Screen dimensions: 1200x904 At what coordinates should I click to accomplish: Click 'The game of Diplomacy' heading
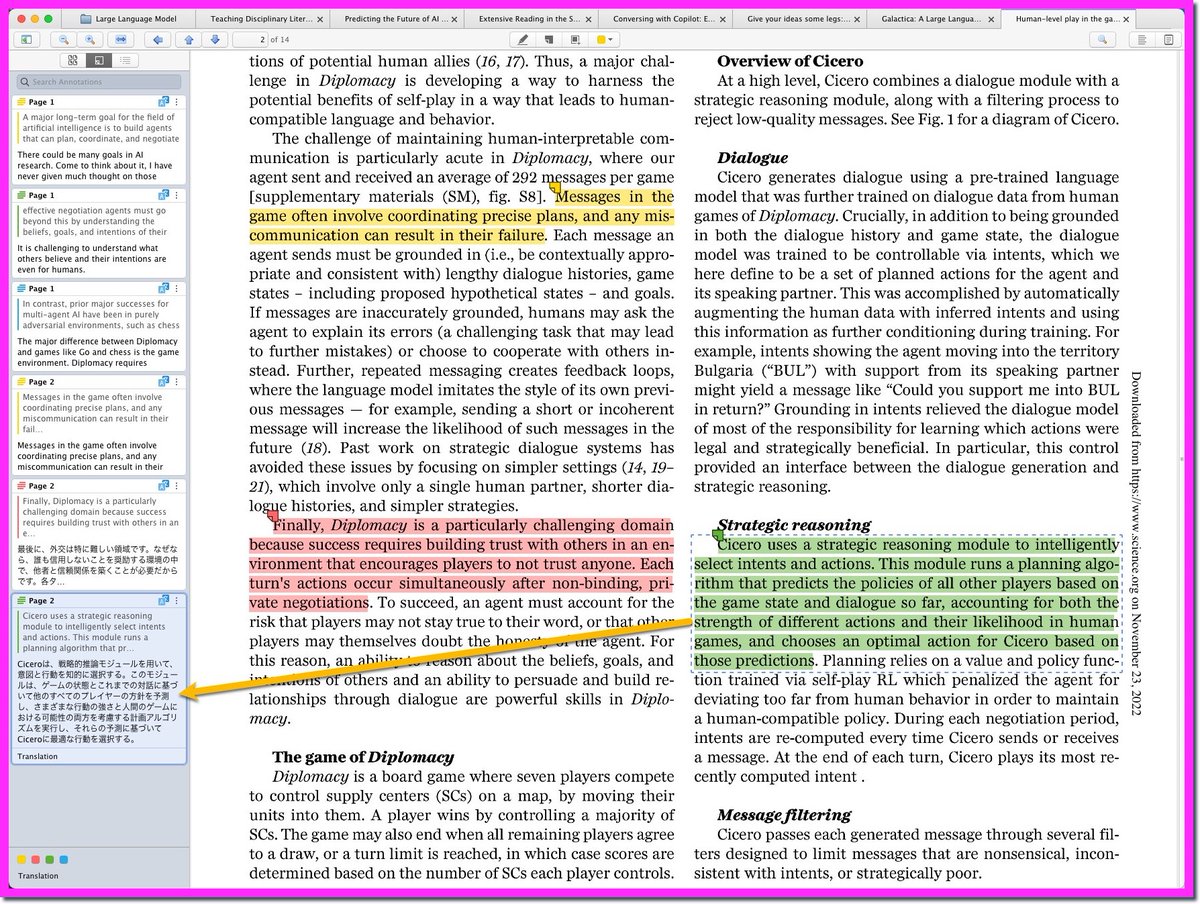[363, 757]
